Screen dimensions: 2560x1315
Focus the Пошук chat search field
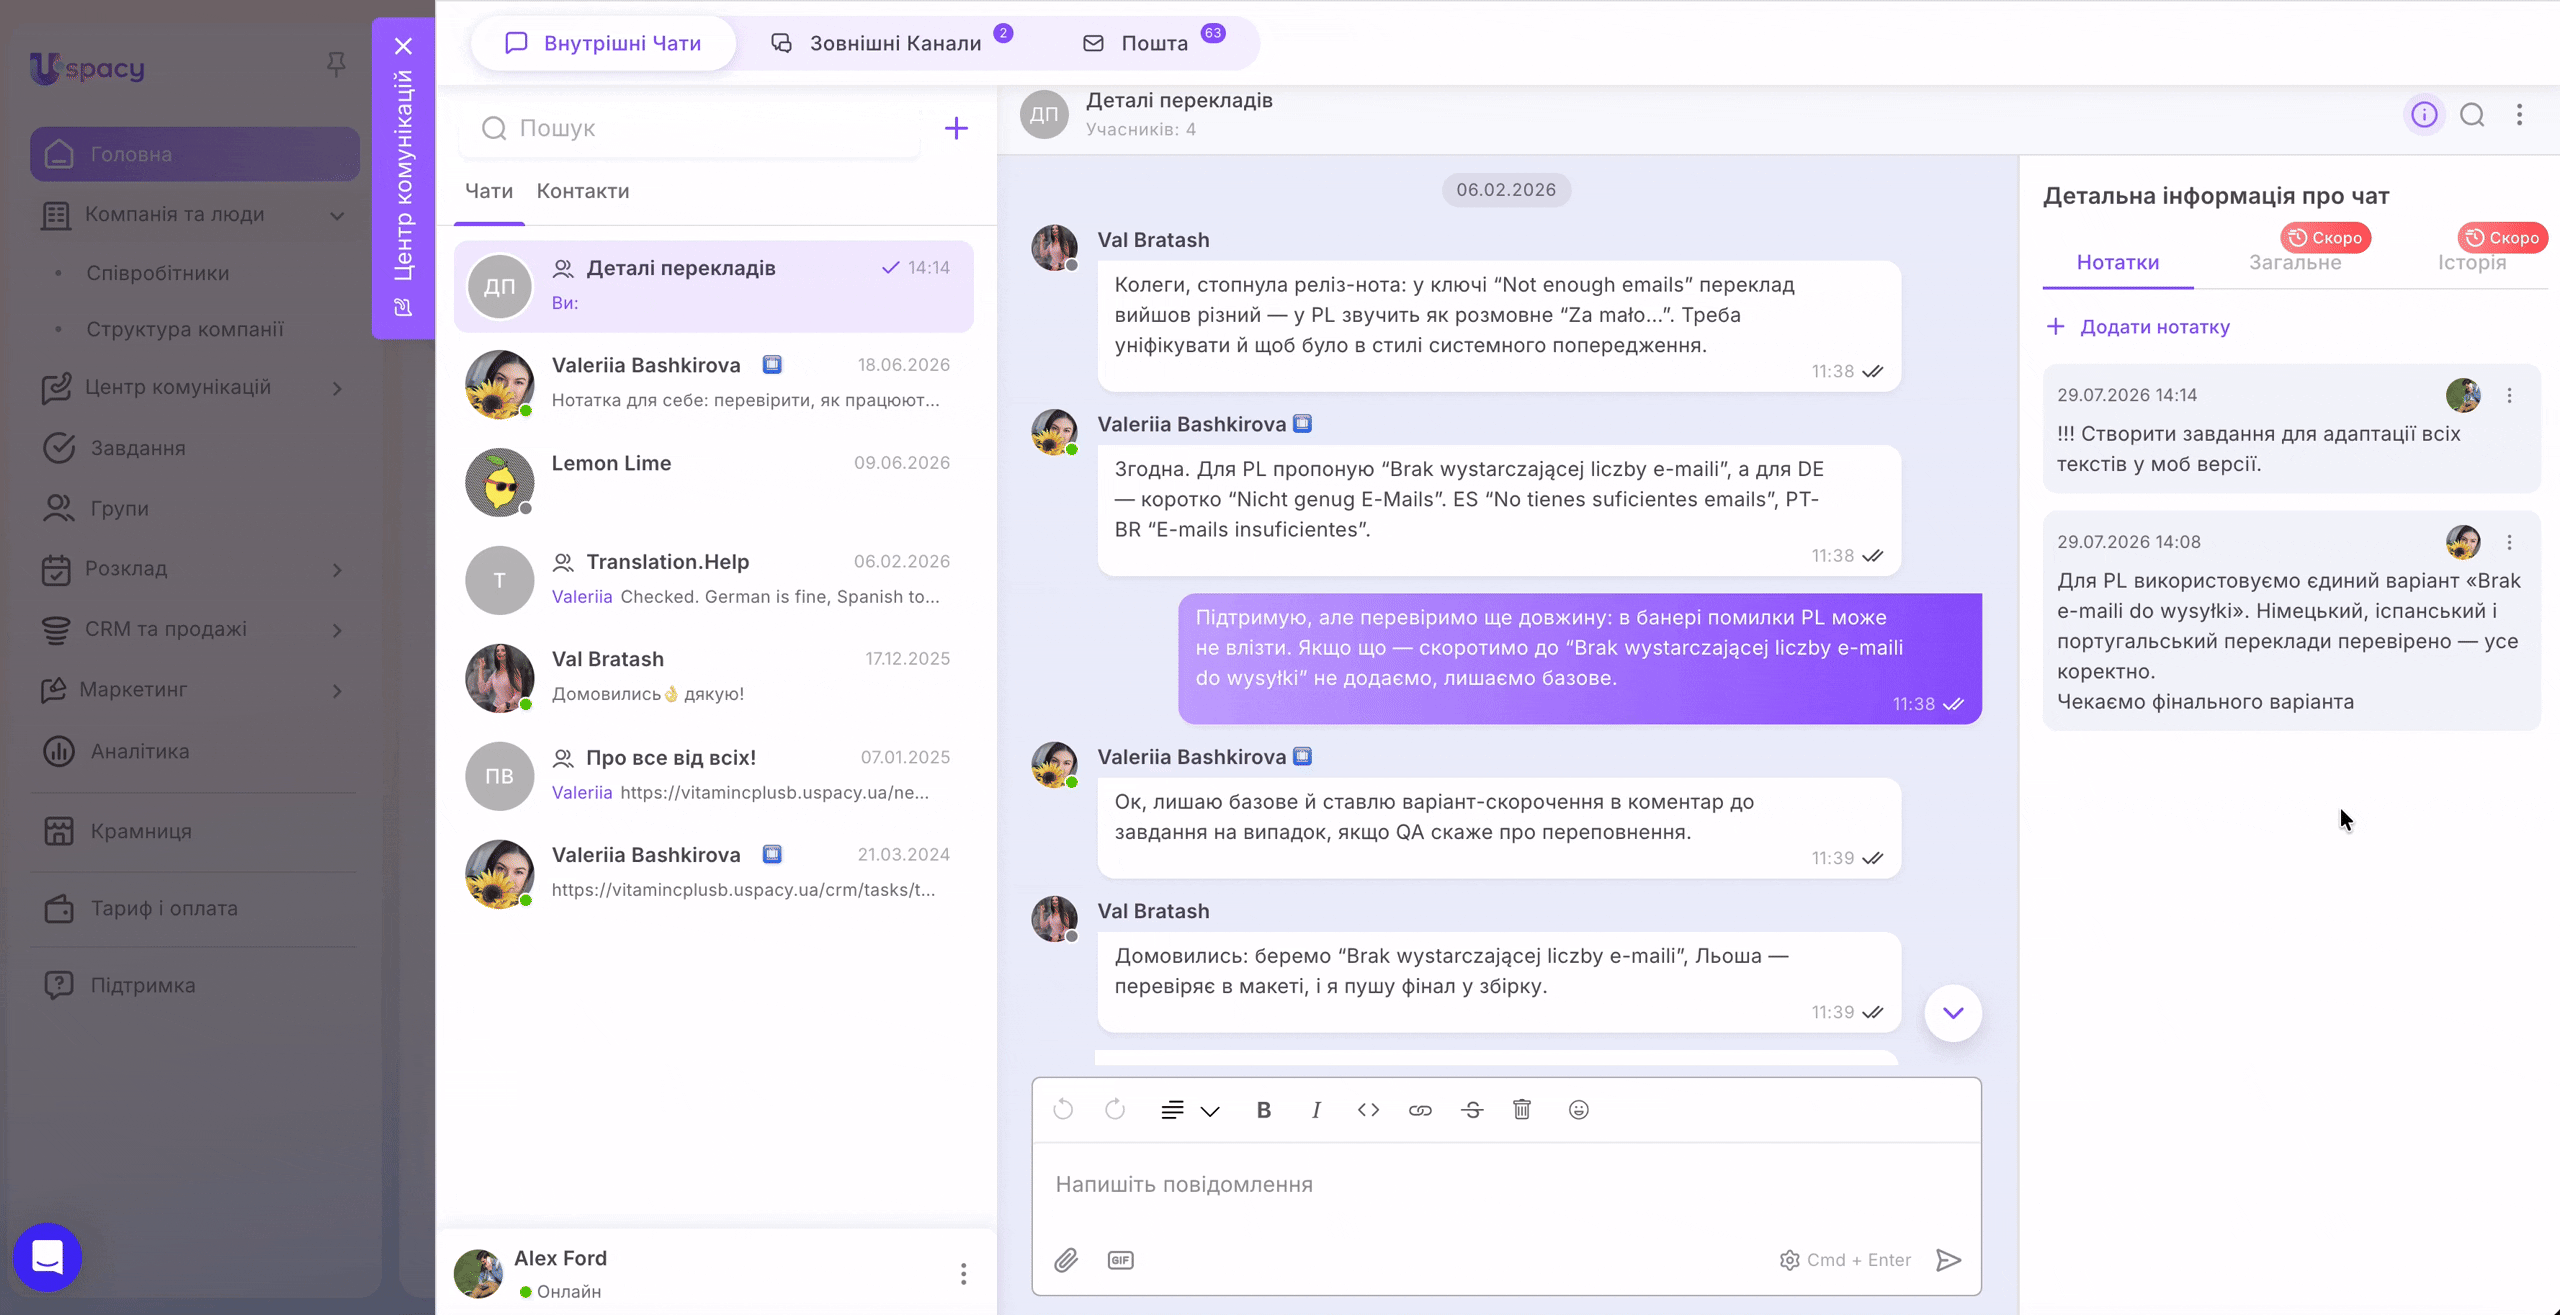click(x=690, y=128)
